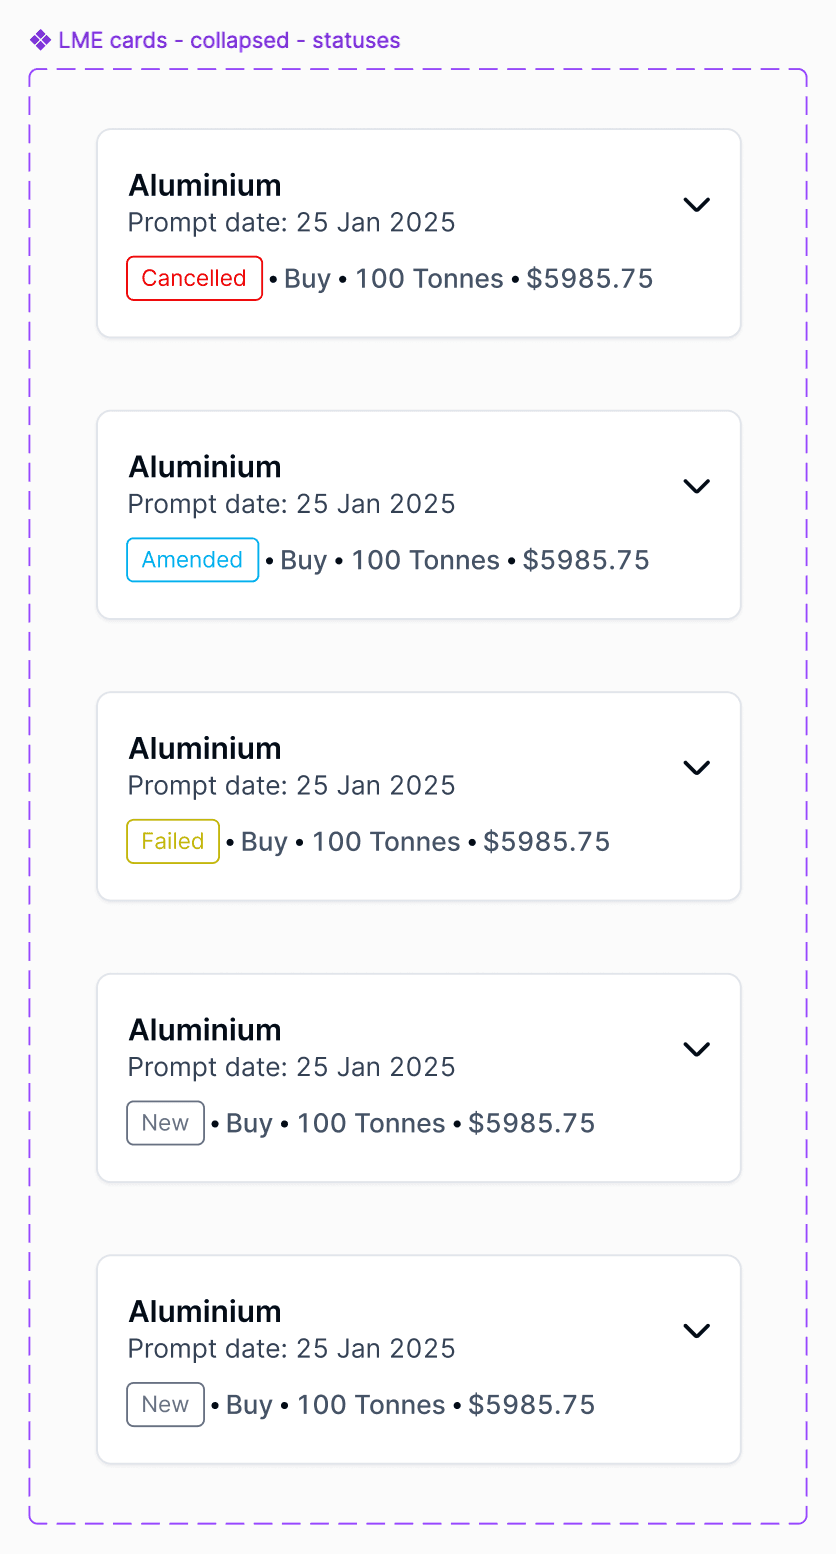
Task: Click the Prompt date text in the Cancelled card
Action: (291, 222)
